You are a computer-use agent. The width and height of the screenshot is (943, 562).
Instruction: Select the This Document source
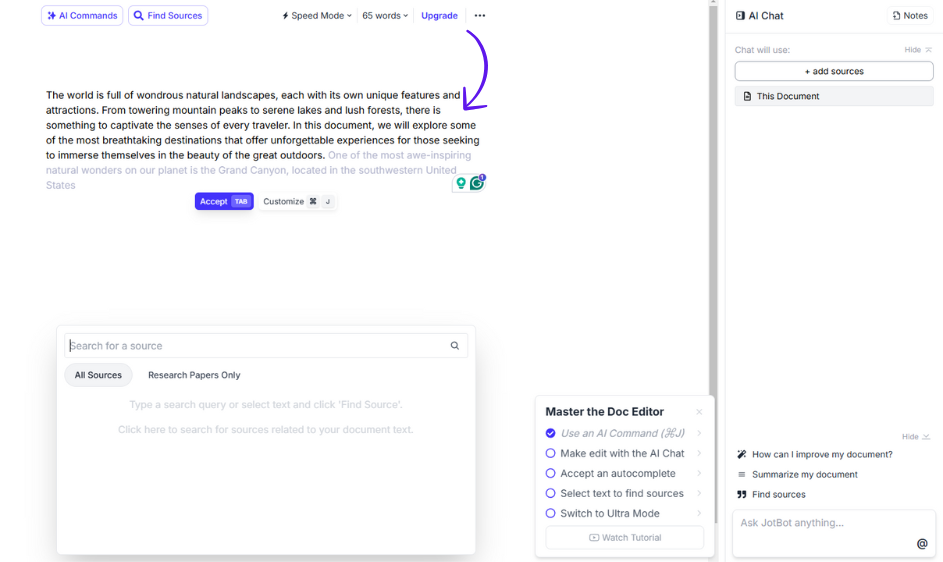[x=834, y=96]
